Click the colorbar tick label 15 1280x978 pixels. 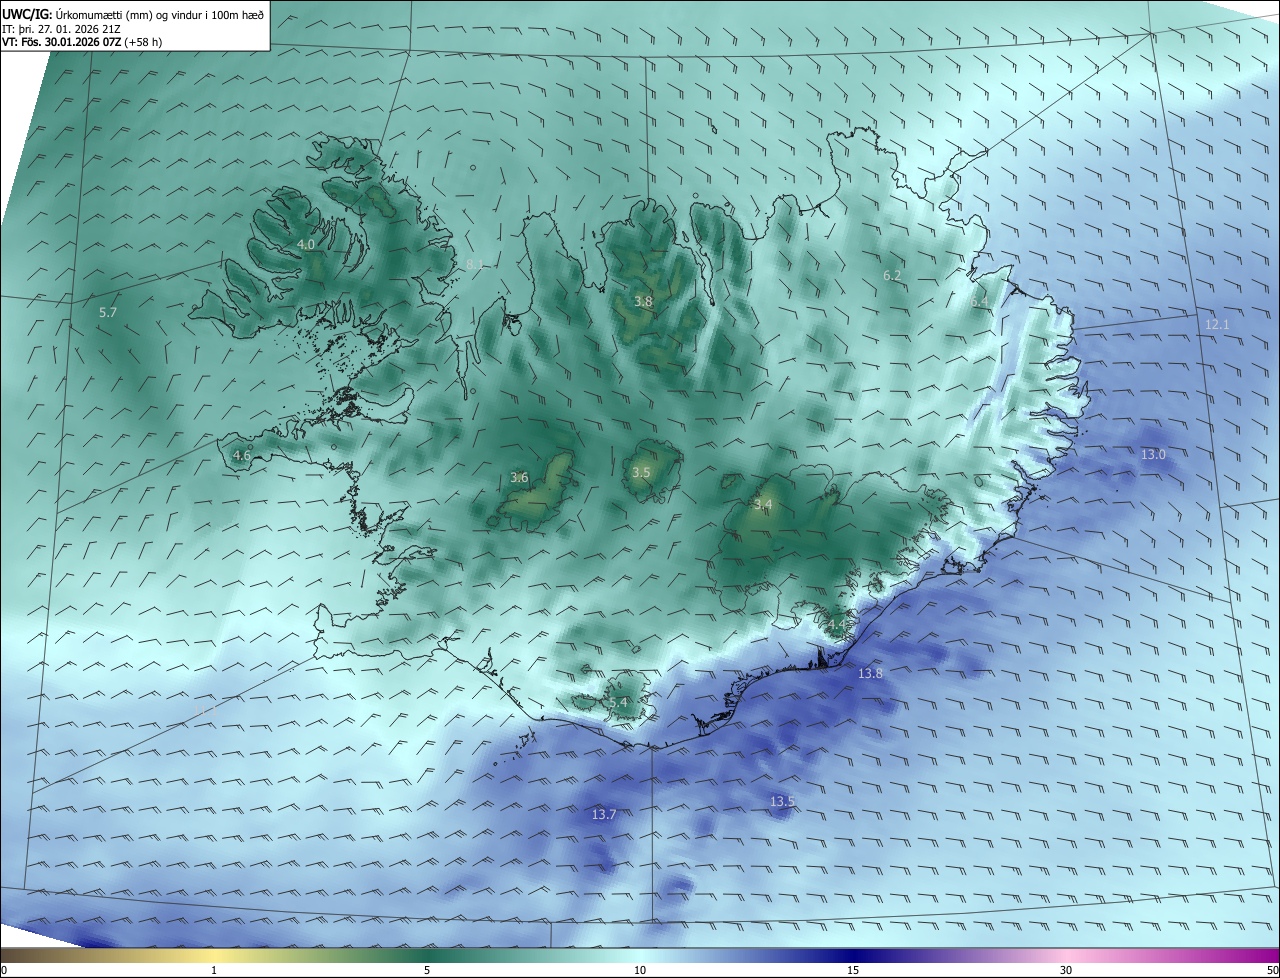[853, 970]
